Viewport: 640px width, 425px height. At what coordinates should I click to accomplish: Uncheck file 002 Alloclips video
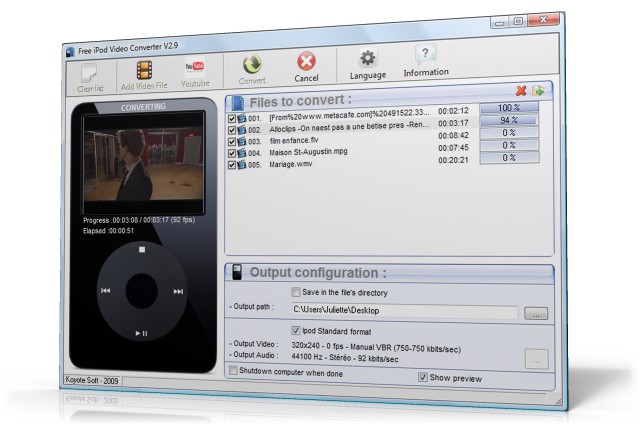tap(232, 130)
